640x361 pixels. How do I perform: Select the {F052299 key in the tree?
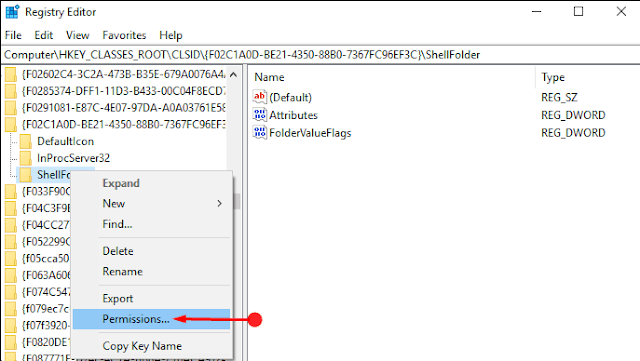point(46,242)
